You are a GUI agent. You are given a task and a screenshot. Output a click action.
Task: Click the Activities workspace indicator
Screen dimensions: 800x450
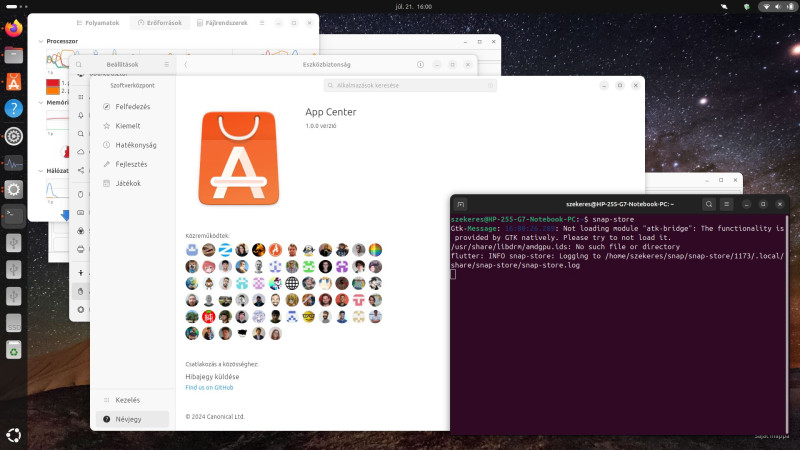[x=16, y=7]
